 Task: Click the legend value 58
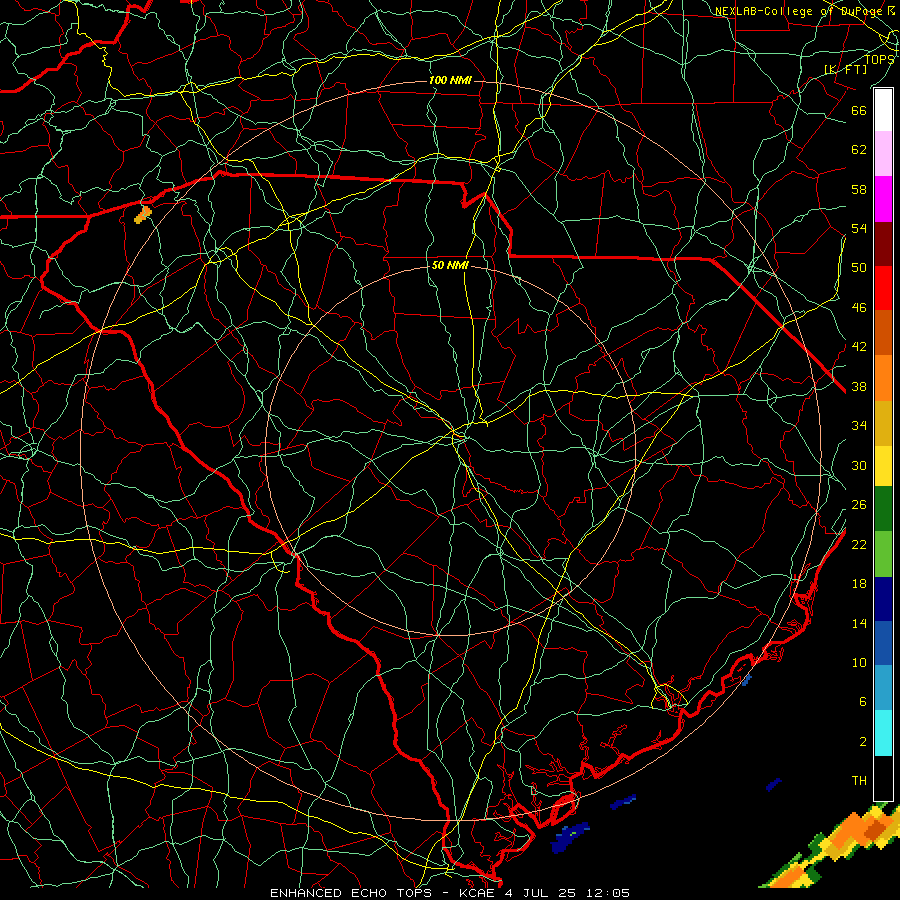coord(859,189)
